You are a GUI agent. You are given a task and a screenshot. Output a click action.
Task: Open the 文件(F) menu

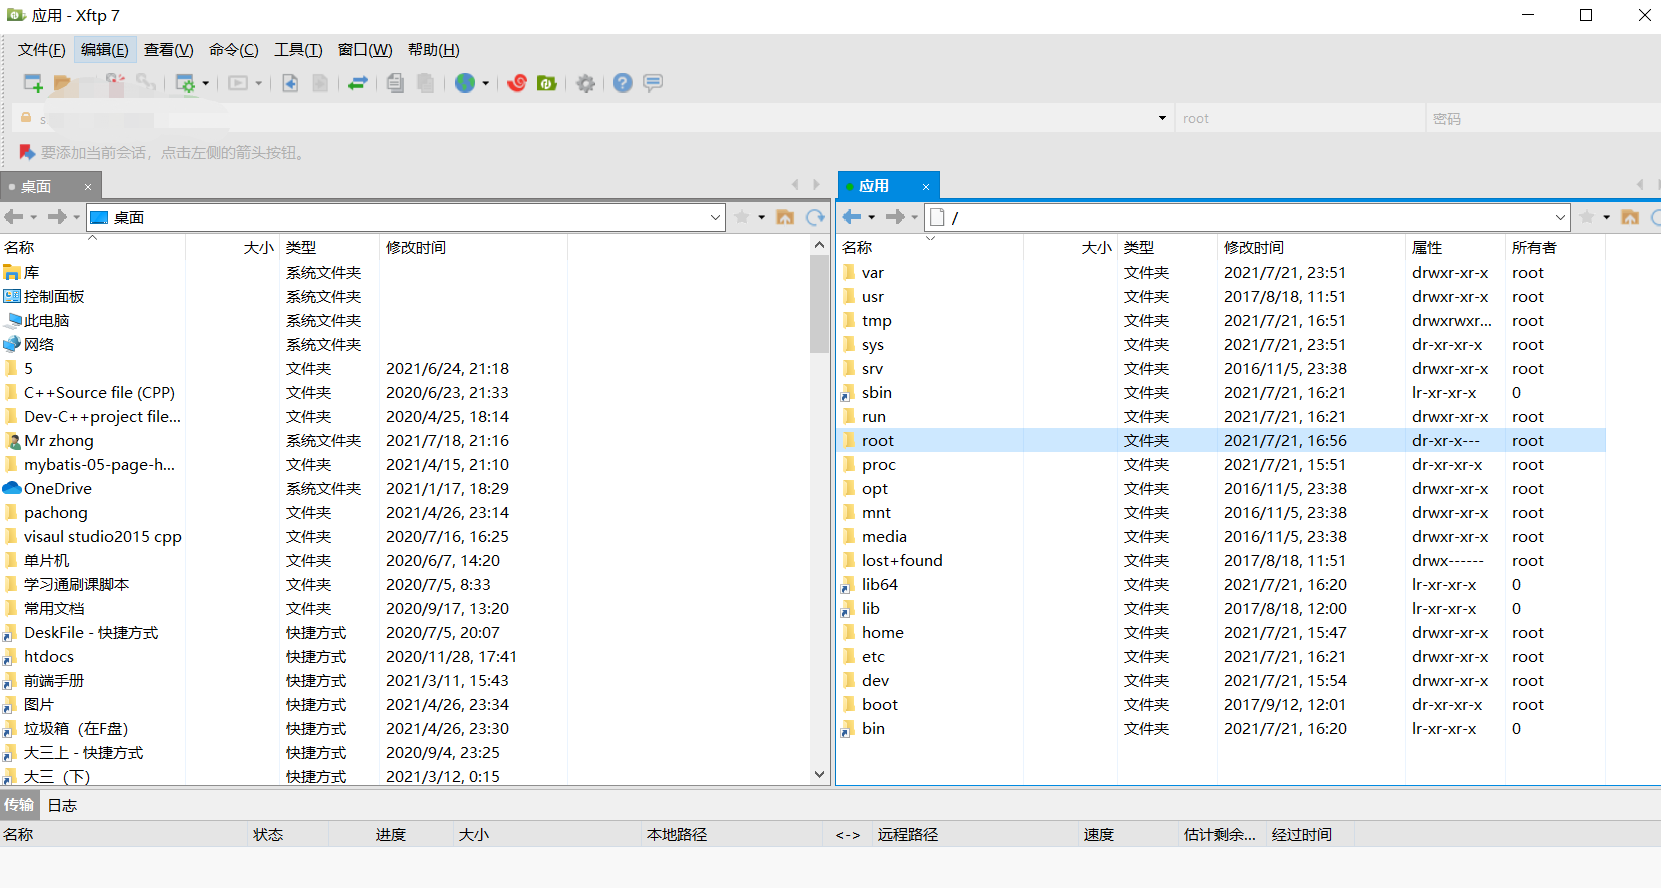41,50
